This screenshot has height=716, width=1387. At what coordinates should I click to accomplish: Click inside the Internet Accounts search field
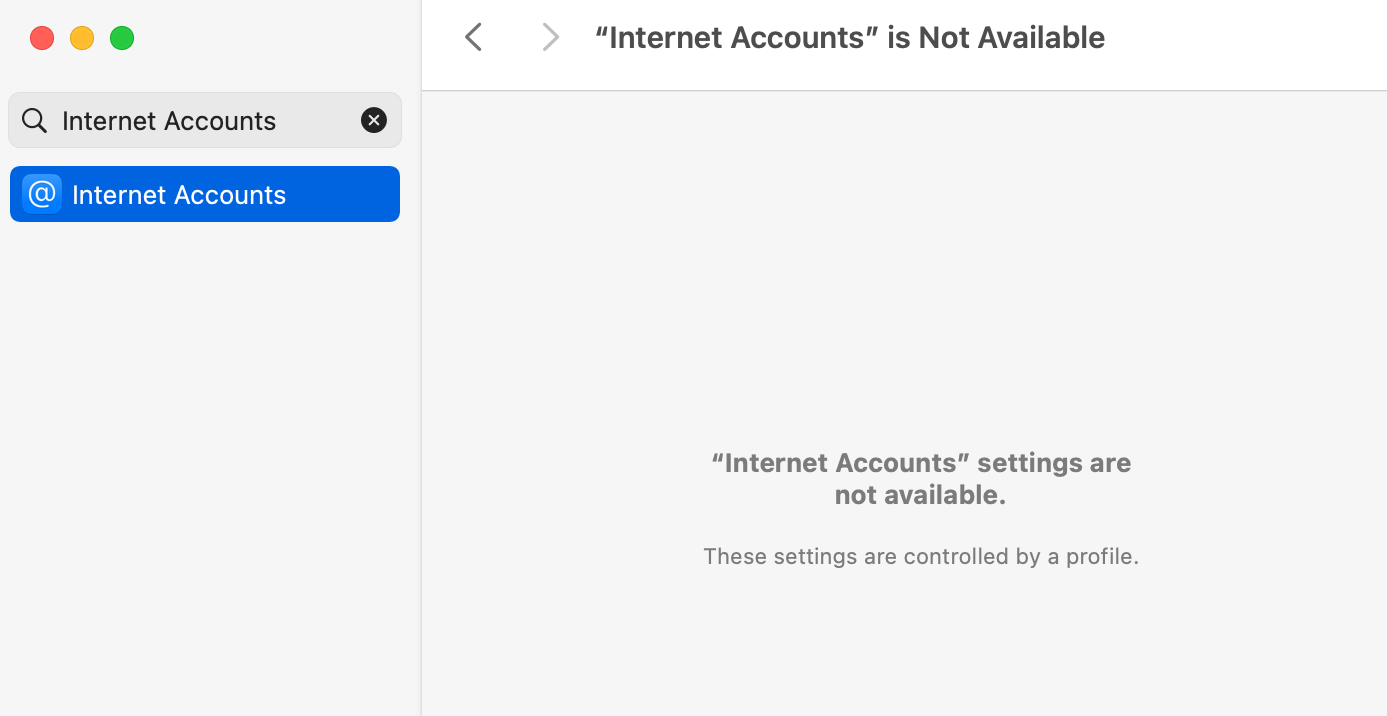point(205,121)
